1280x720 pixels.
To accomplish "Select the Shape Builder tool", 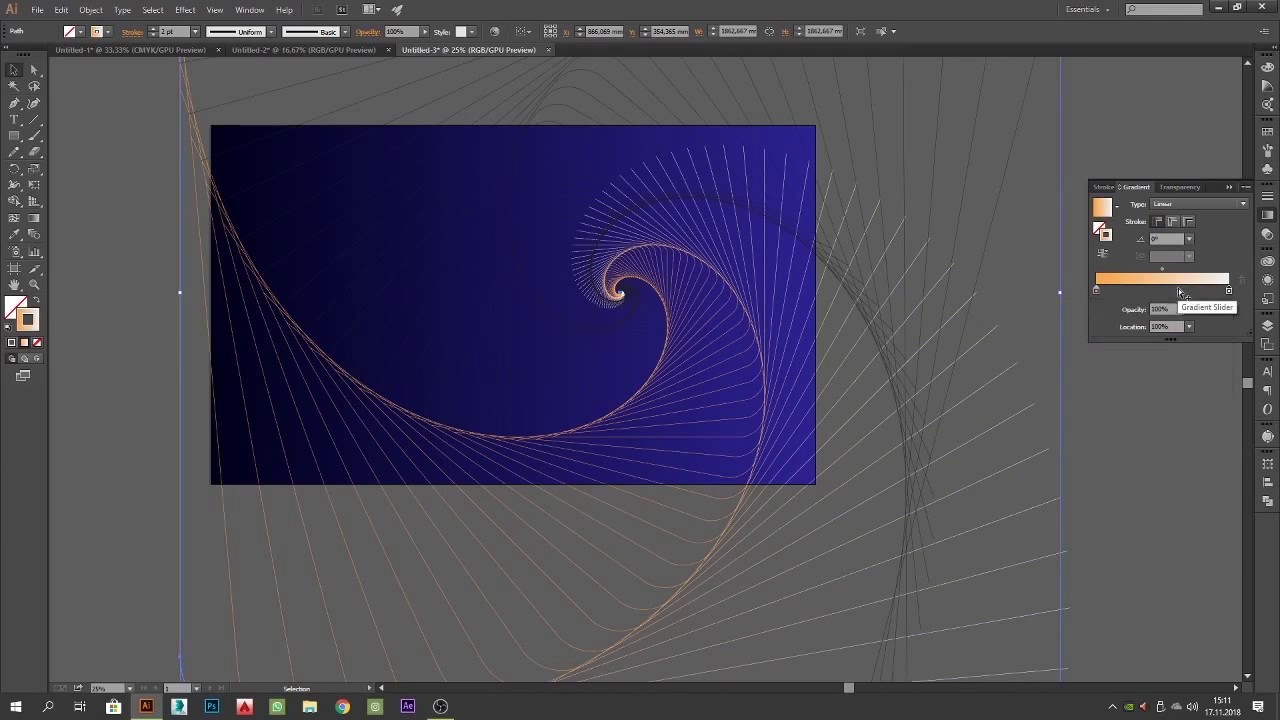I will [x=14, y=202].
